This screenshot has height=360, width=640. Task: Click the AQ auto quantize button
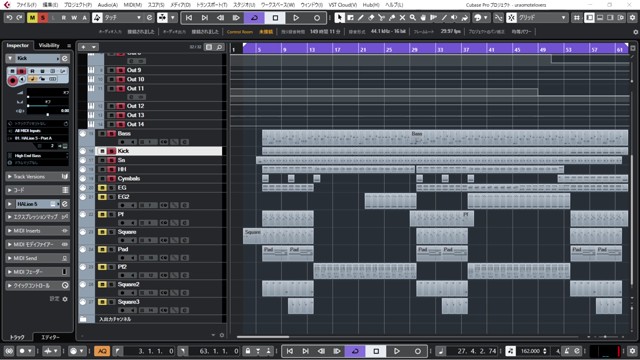coord(102,351)
